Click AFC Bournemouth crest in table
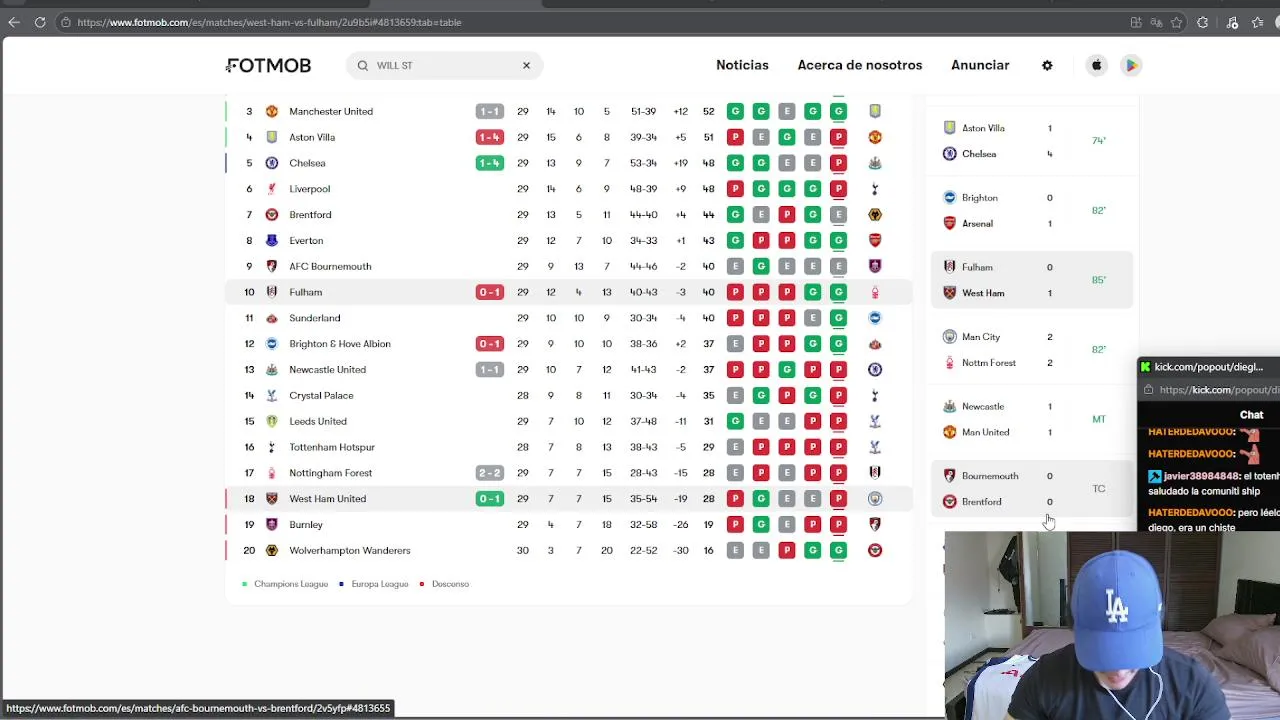Image resolution: width=1280 pixels, height=720 pixels. (x=271, y=266)
